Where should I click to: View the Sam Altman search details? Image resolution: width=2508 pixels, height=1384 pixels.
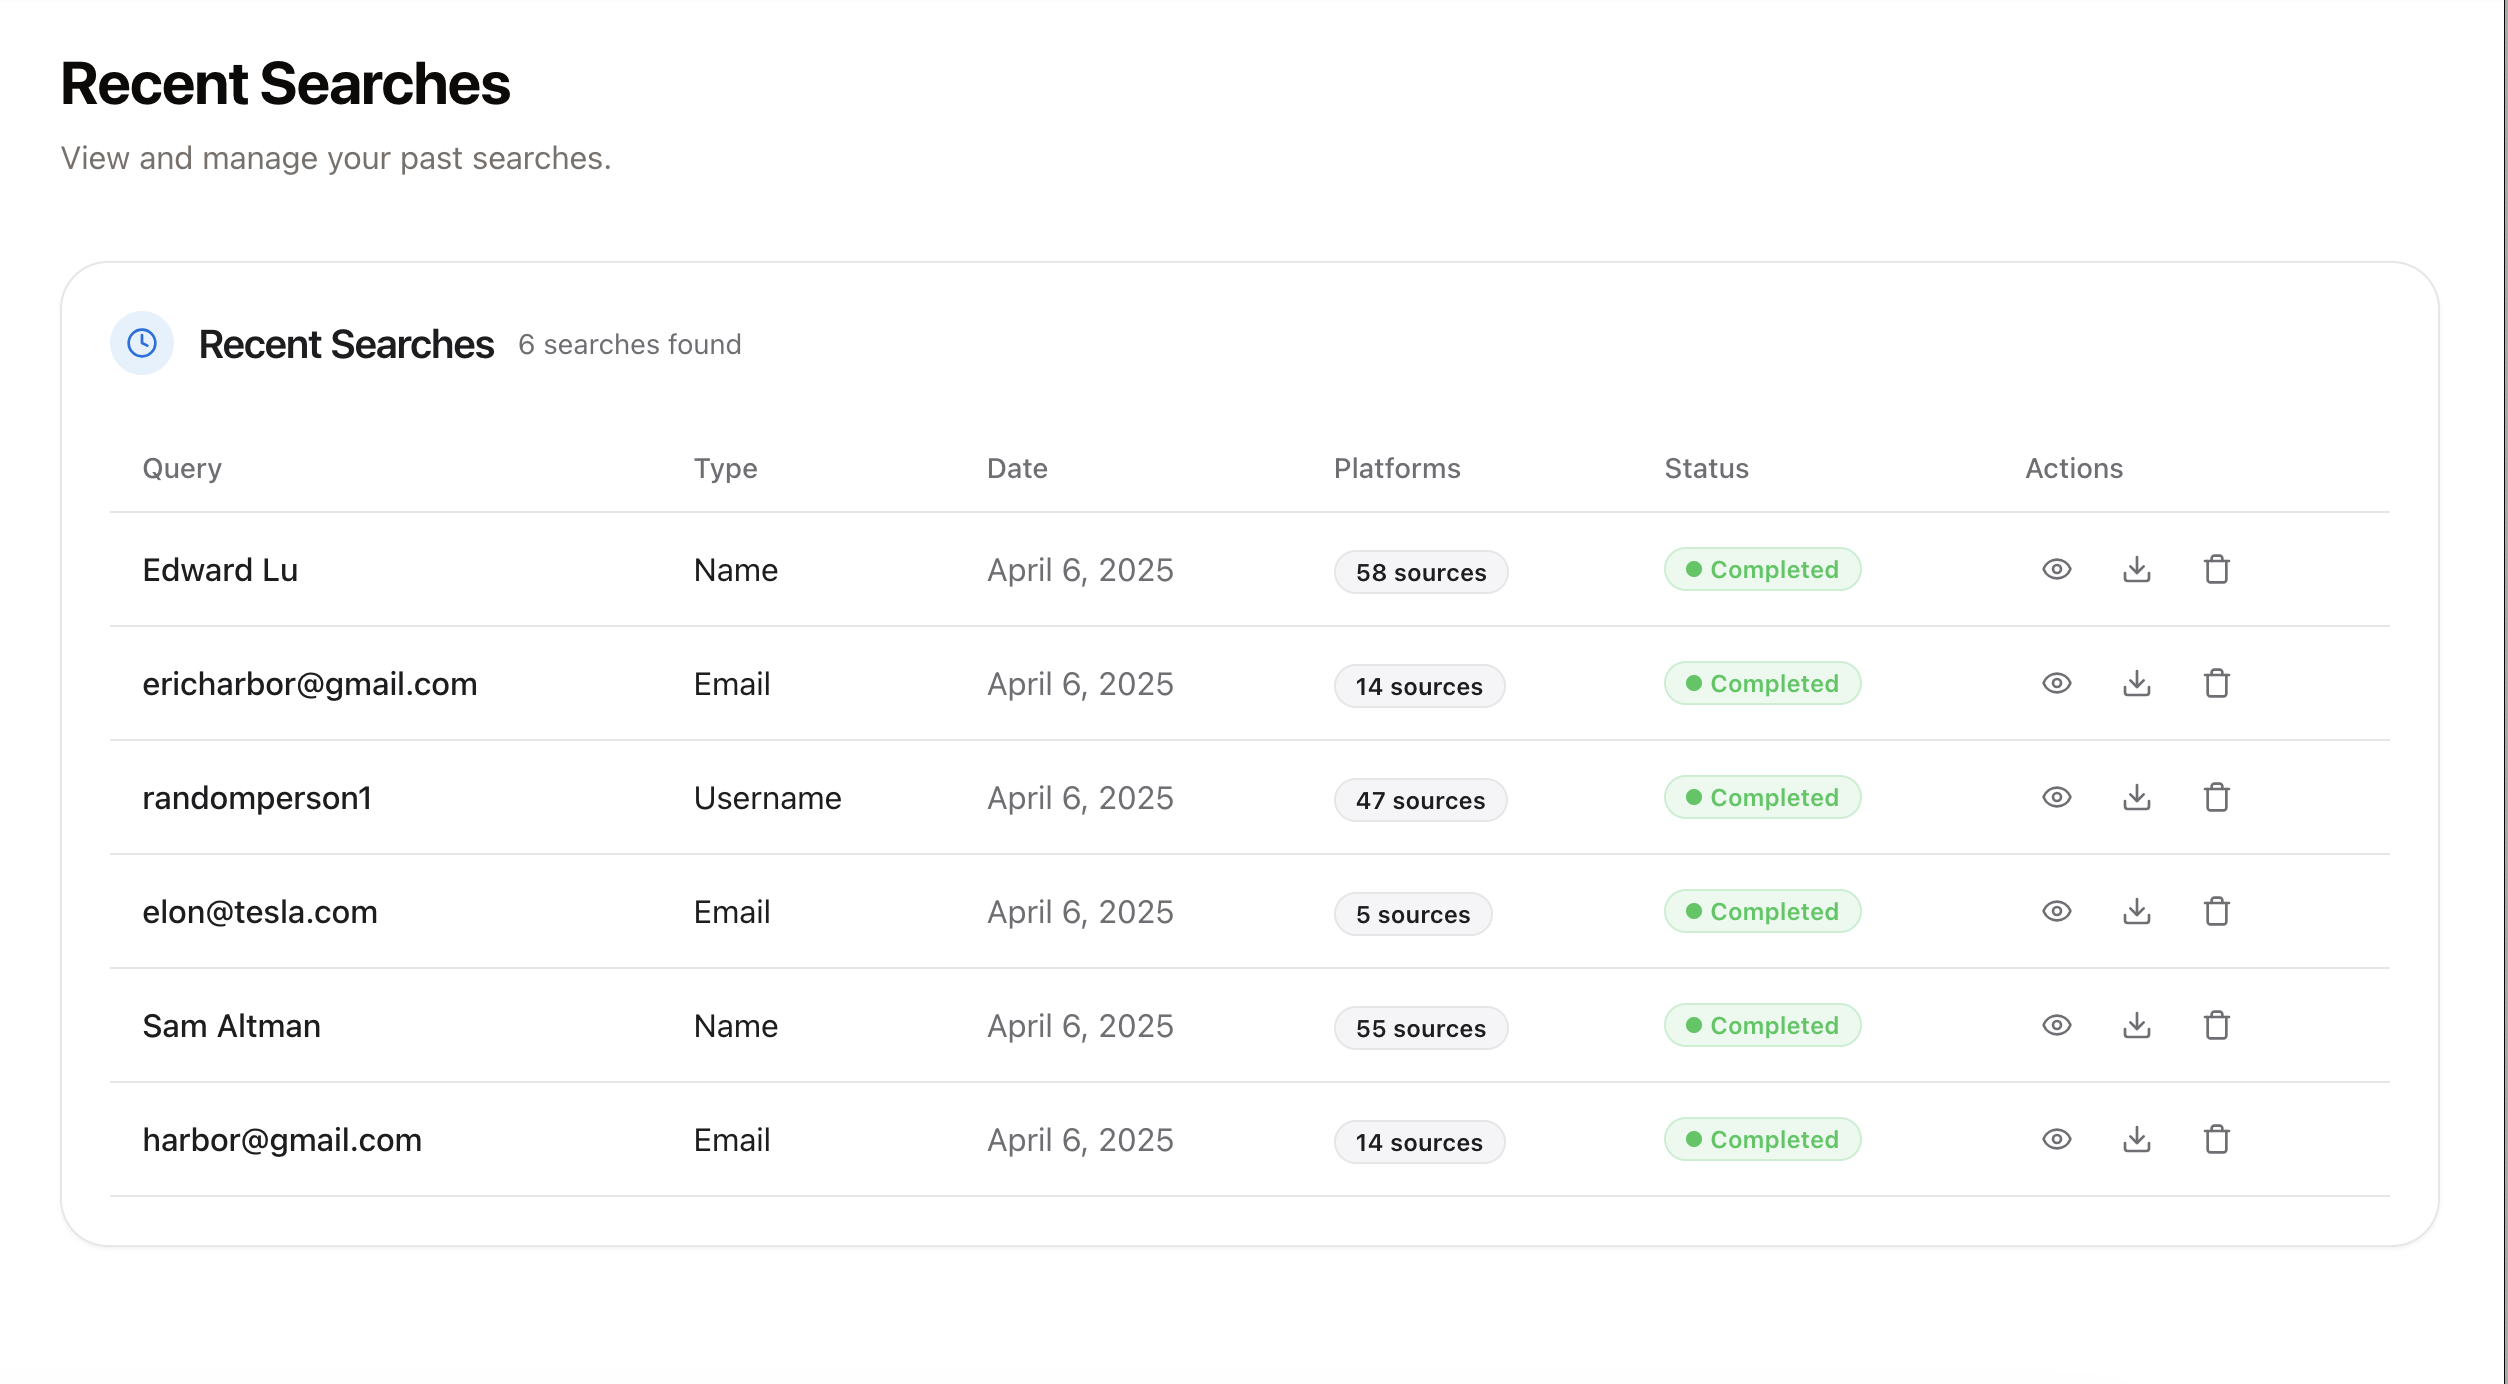2056,1026
